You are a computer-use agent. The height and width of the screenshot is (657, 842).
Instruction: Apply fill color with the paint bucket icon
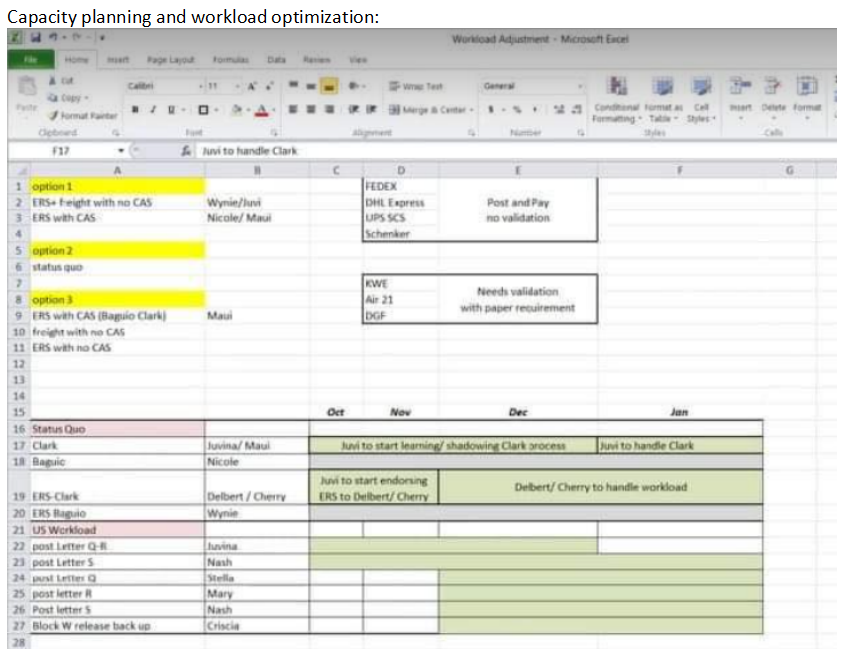(x=236, y=110)
